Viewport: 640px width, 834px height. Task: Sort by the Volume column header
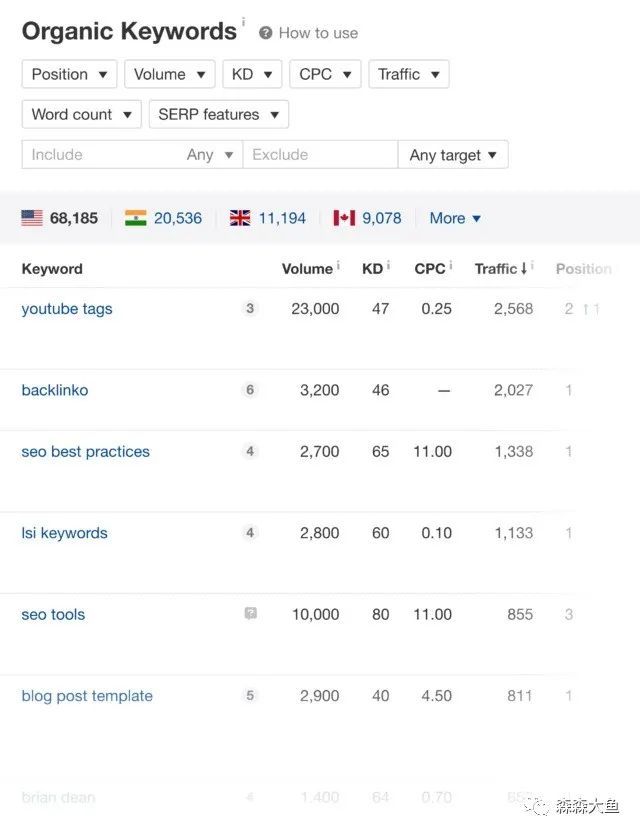(307, 269)
